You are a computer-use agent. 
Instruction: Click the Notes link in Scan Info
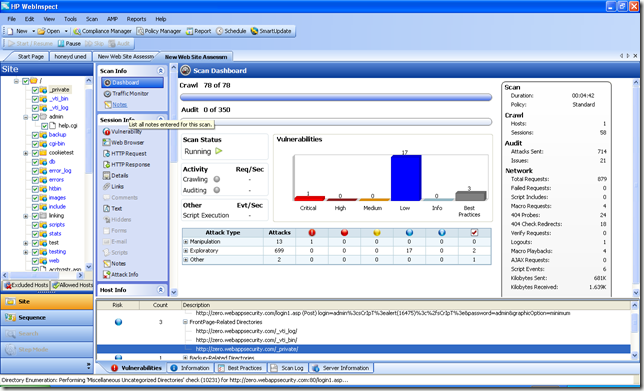coord(120,105)
